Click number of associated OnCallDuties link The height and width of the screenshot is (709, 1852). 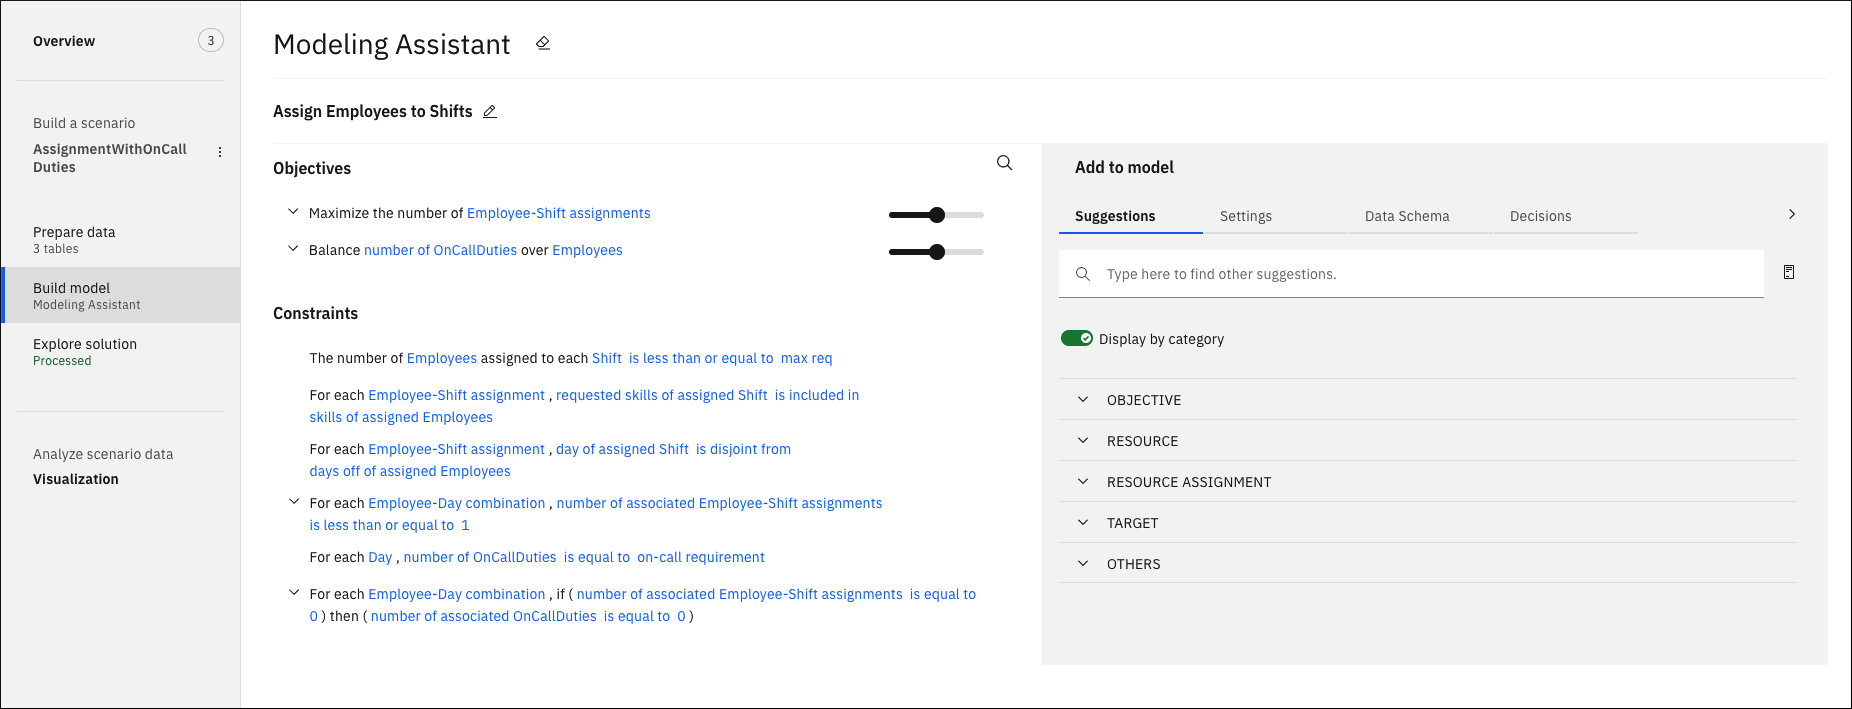(x=484, y=616)
